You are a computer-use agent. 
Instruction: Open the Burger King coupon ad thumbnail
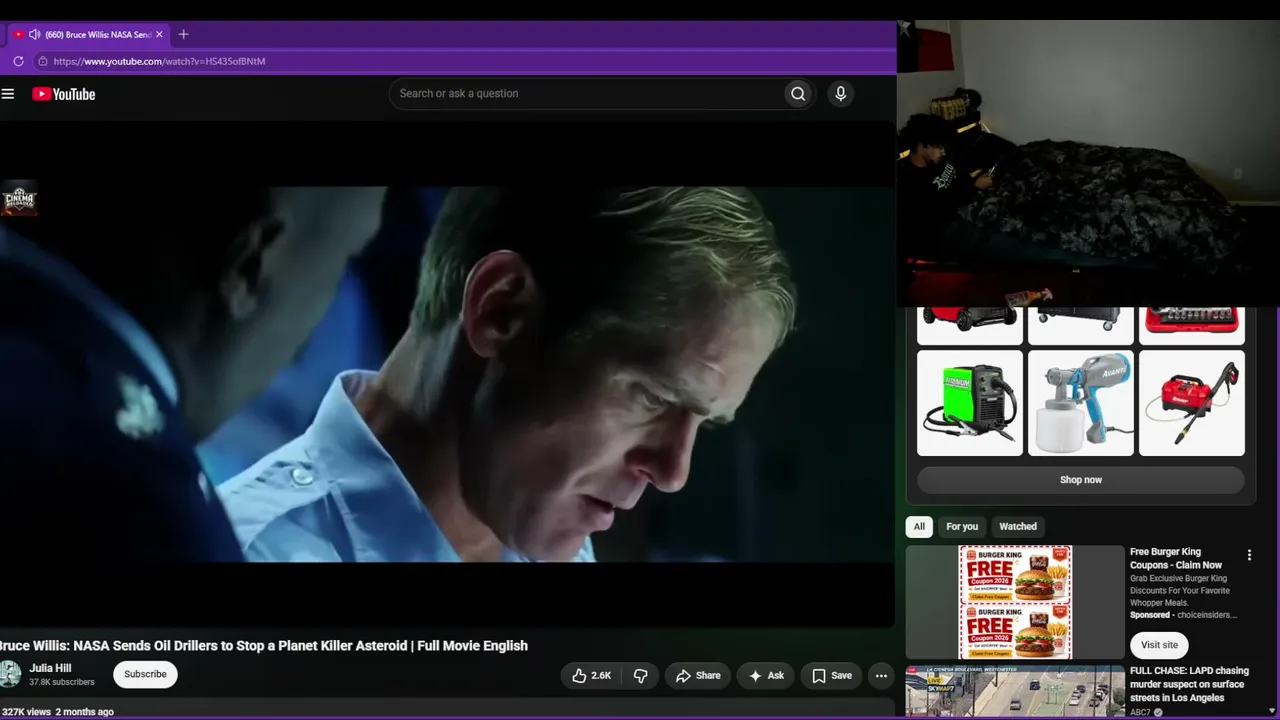1015,603
